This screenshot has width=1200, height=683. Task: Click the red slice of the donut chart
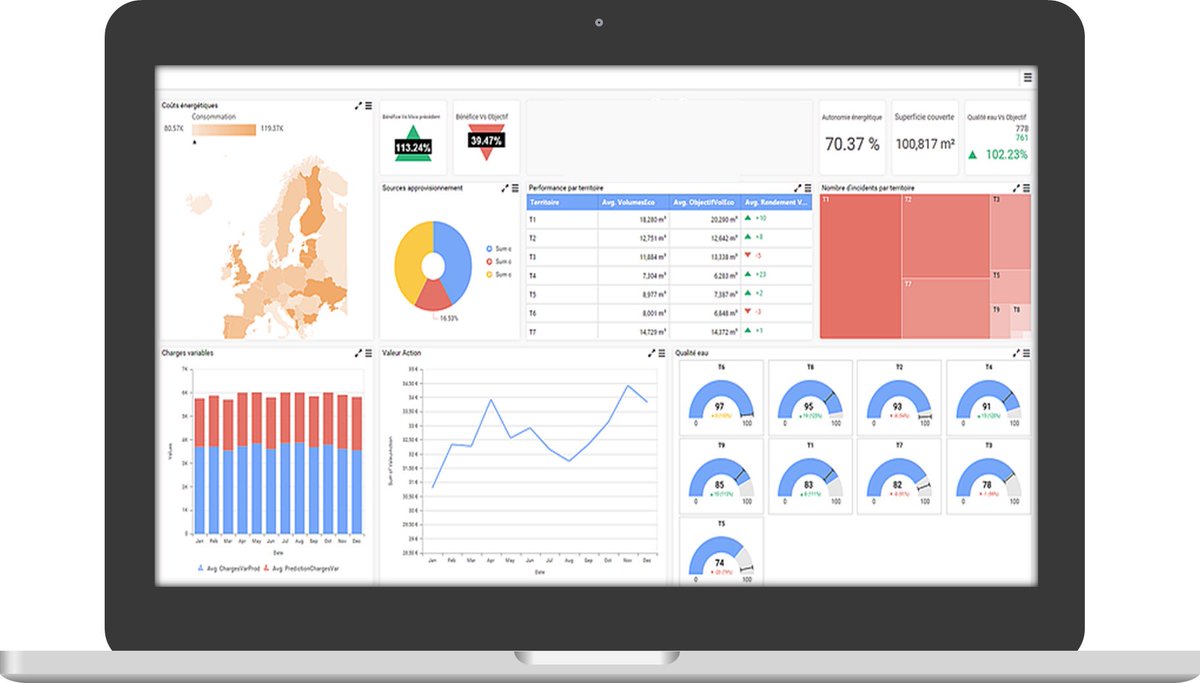click(431, 295)
